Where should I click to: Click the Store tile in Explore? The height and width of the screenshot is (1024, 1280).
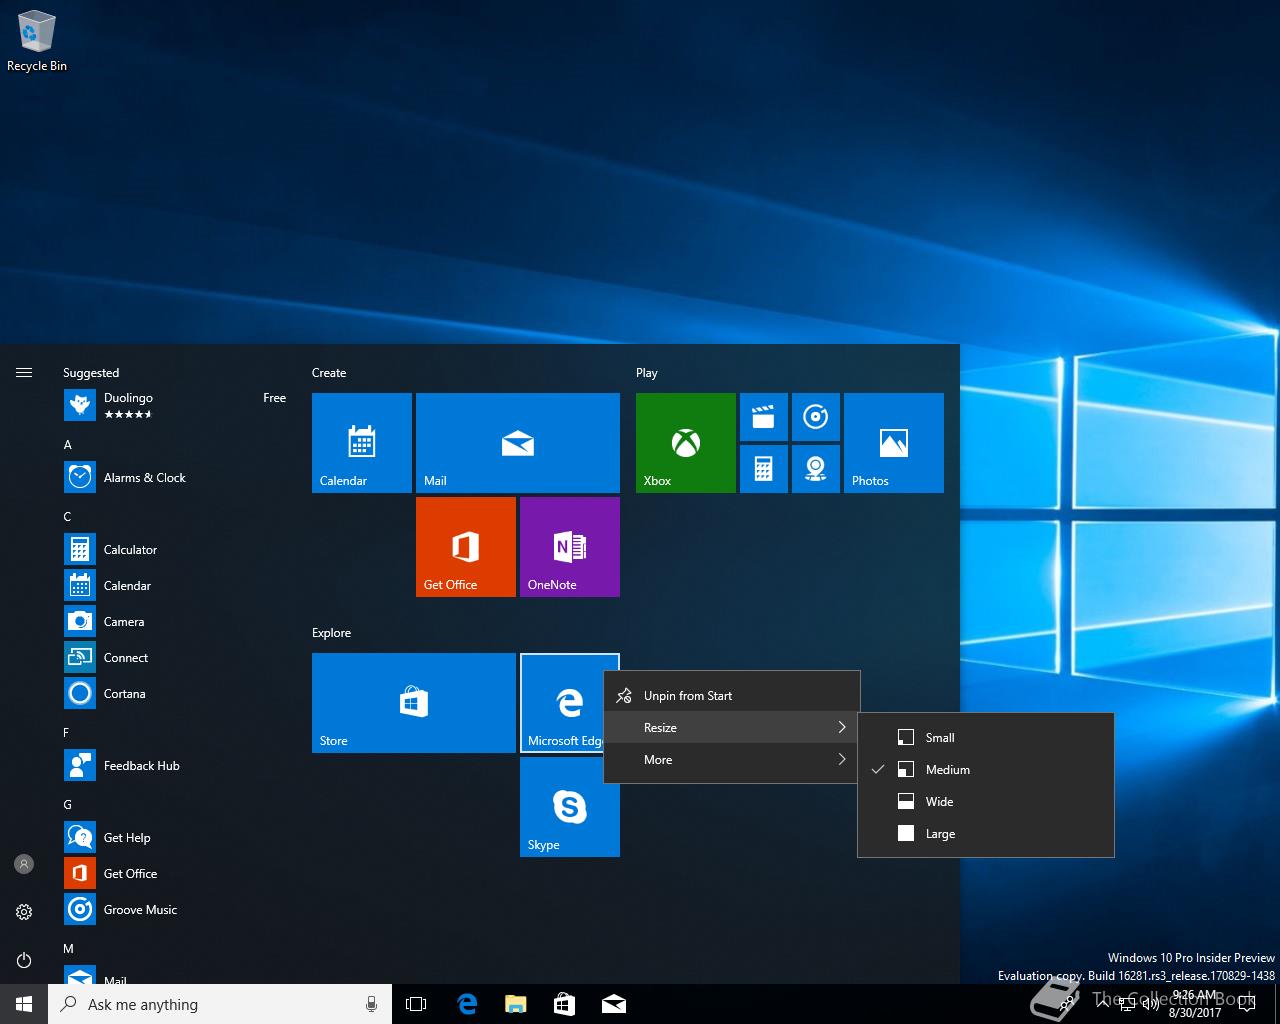click(413, 702)
